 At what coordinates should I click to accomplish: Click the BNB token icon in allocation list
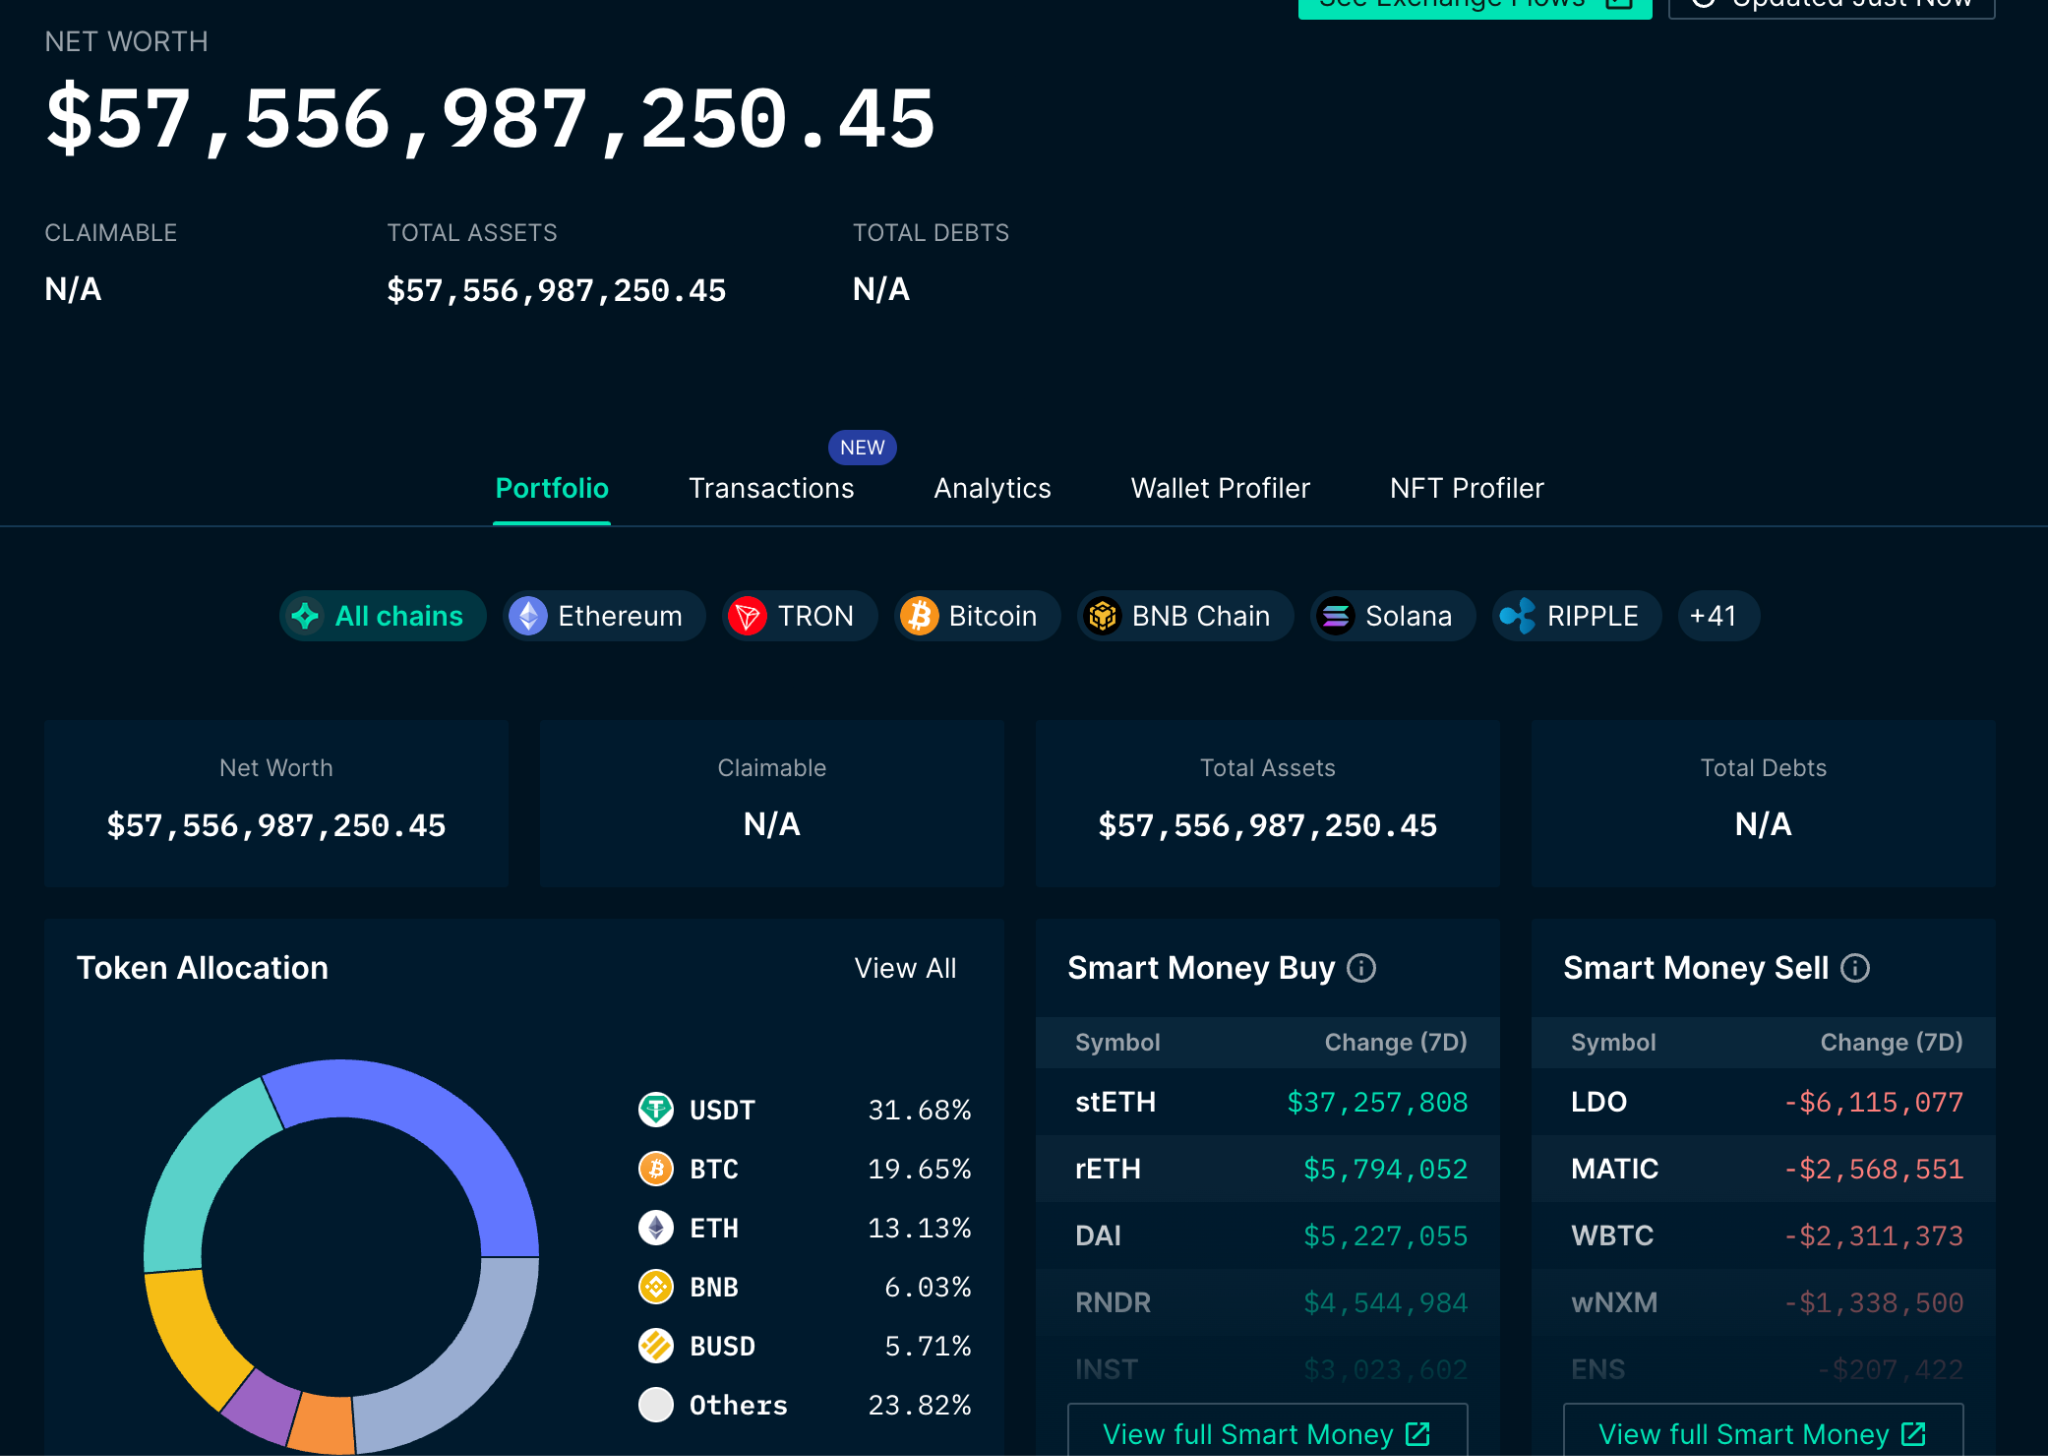[x=656, y=1286]
